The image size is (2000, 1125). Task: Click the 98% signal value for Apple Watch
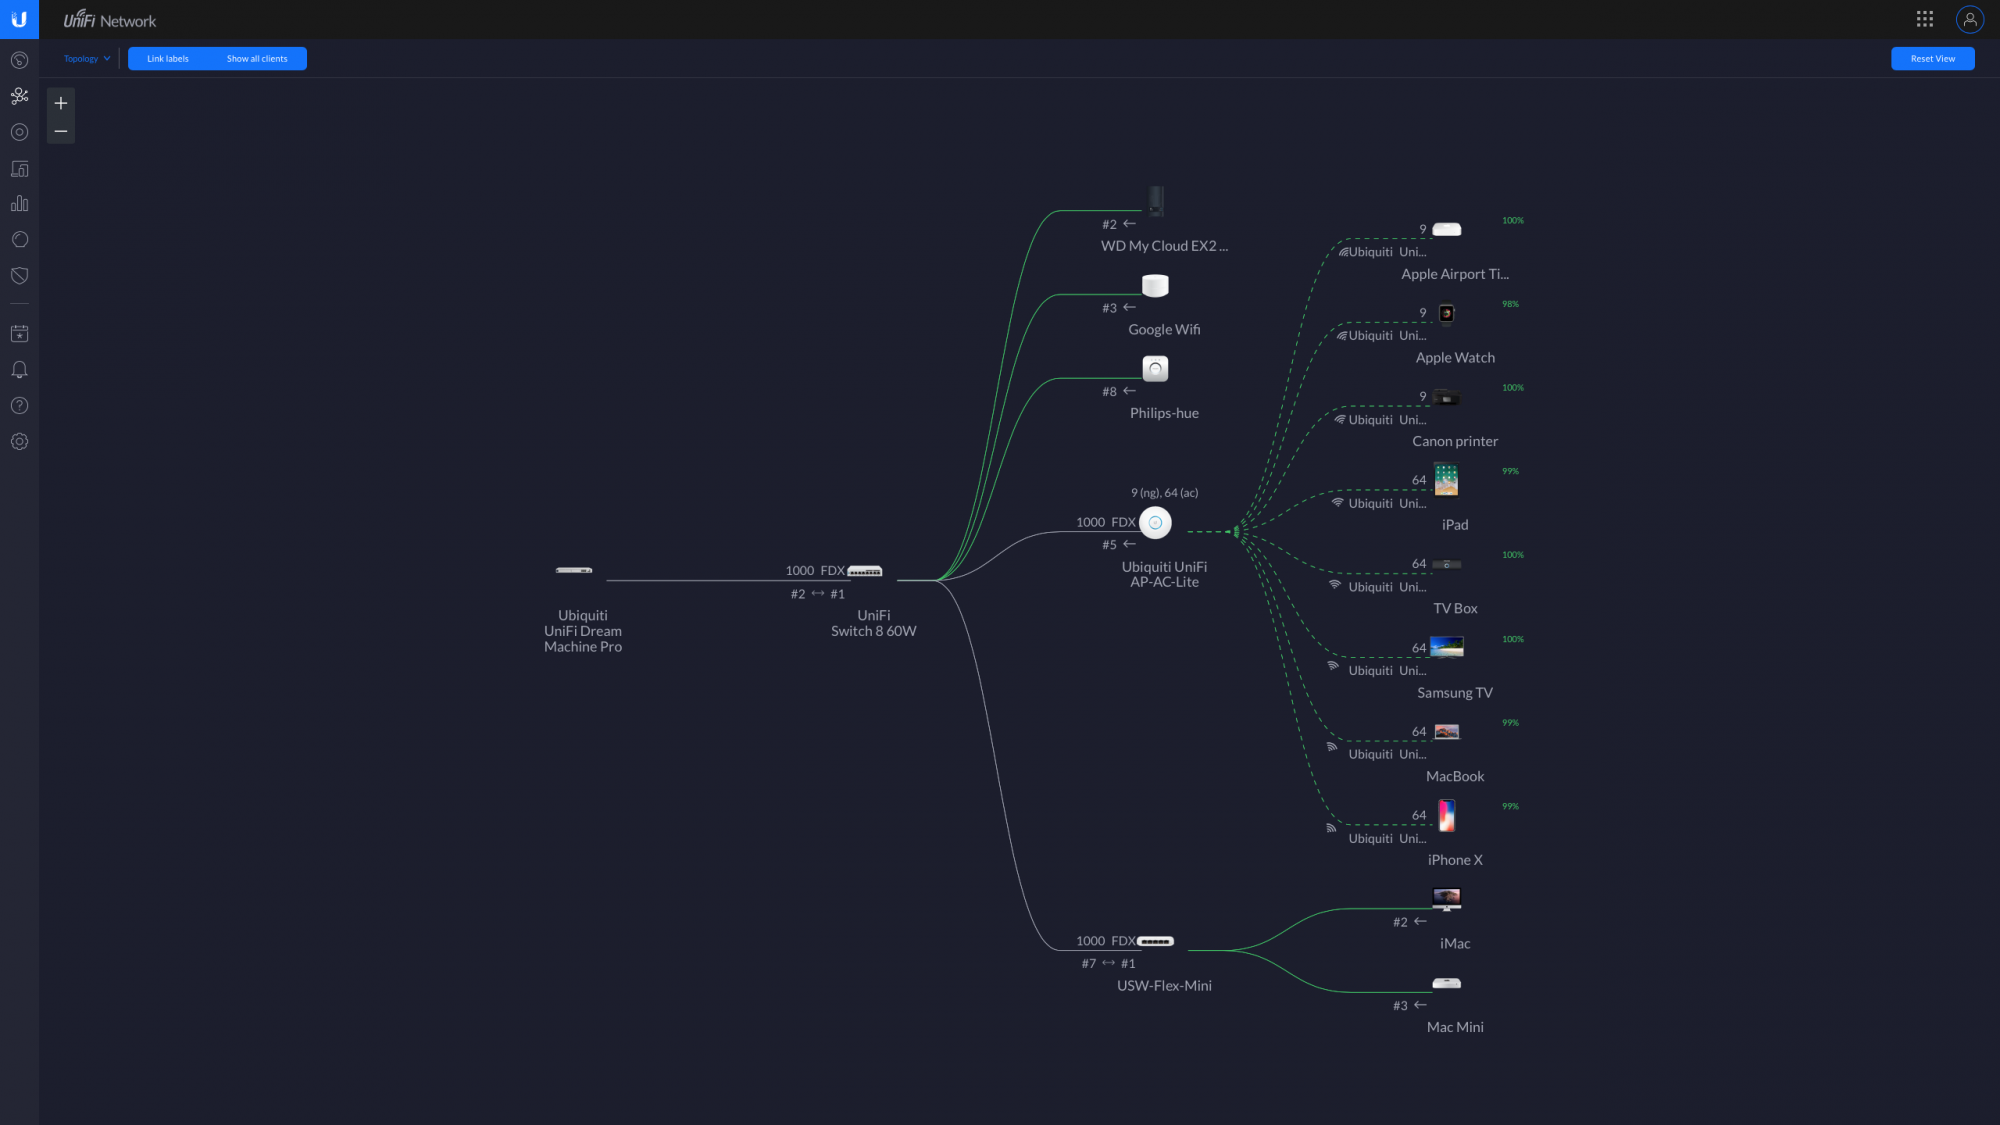pyautogui.click(x=1510, y=304)
